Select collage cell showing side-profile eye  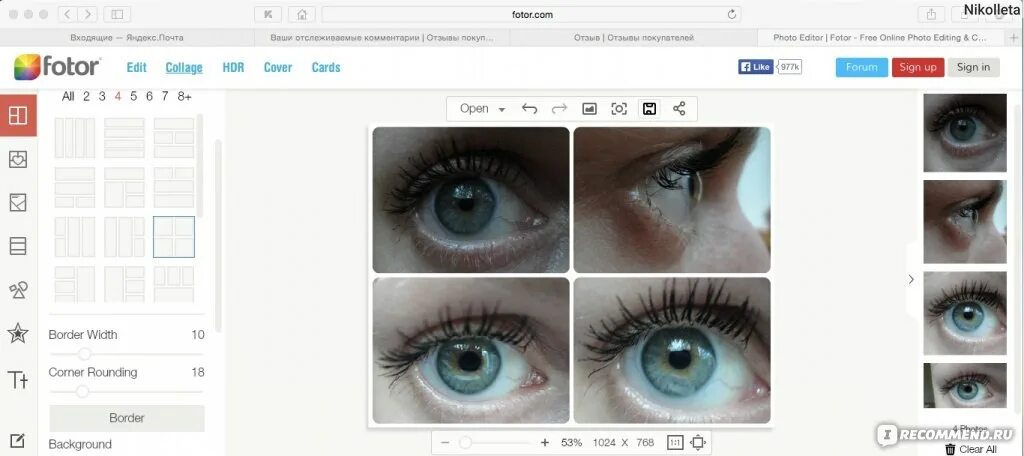672,200
